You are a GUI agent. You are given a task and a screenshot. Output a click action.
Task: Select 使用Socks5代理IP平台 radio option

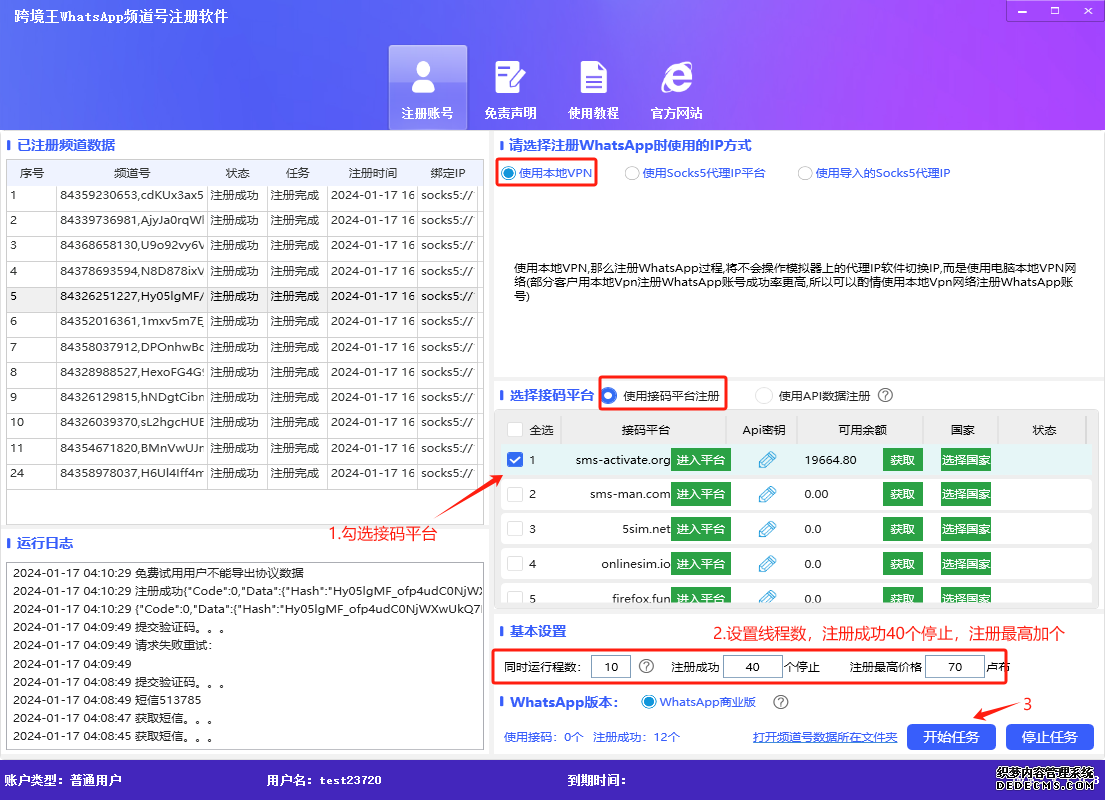click(x=631, y=173)
